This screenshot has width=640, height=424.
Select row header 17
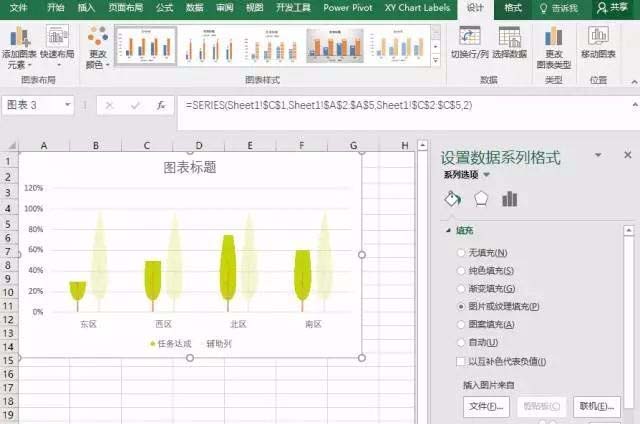coord(8,388)
